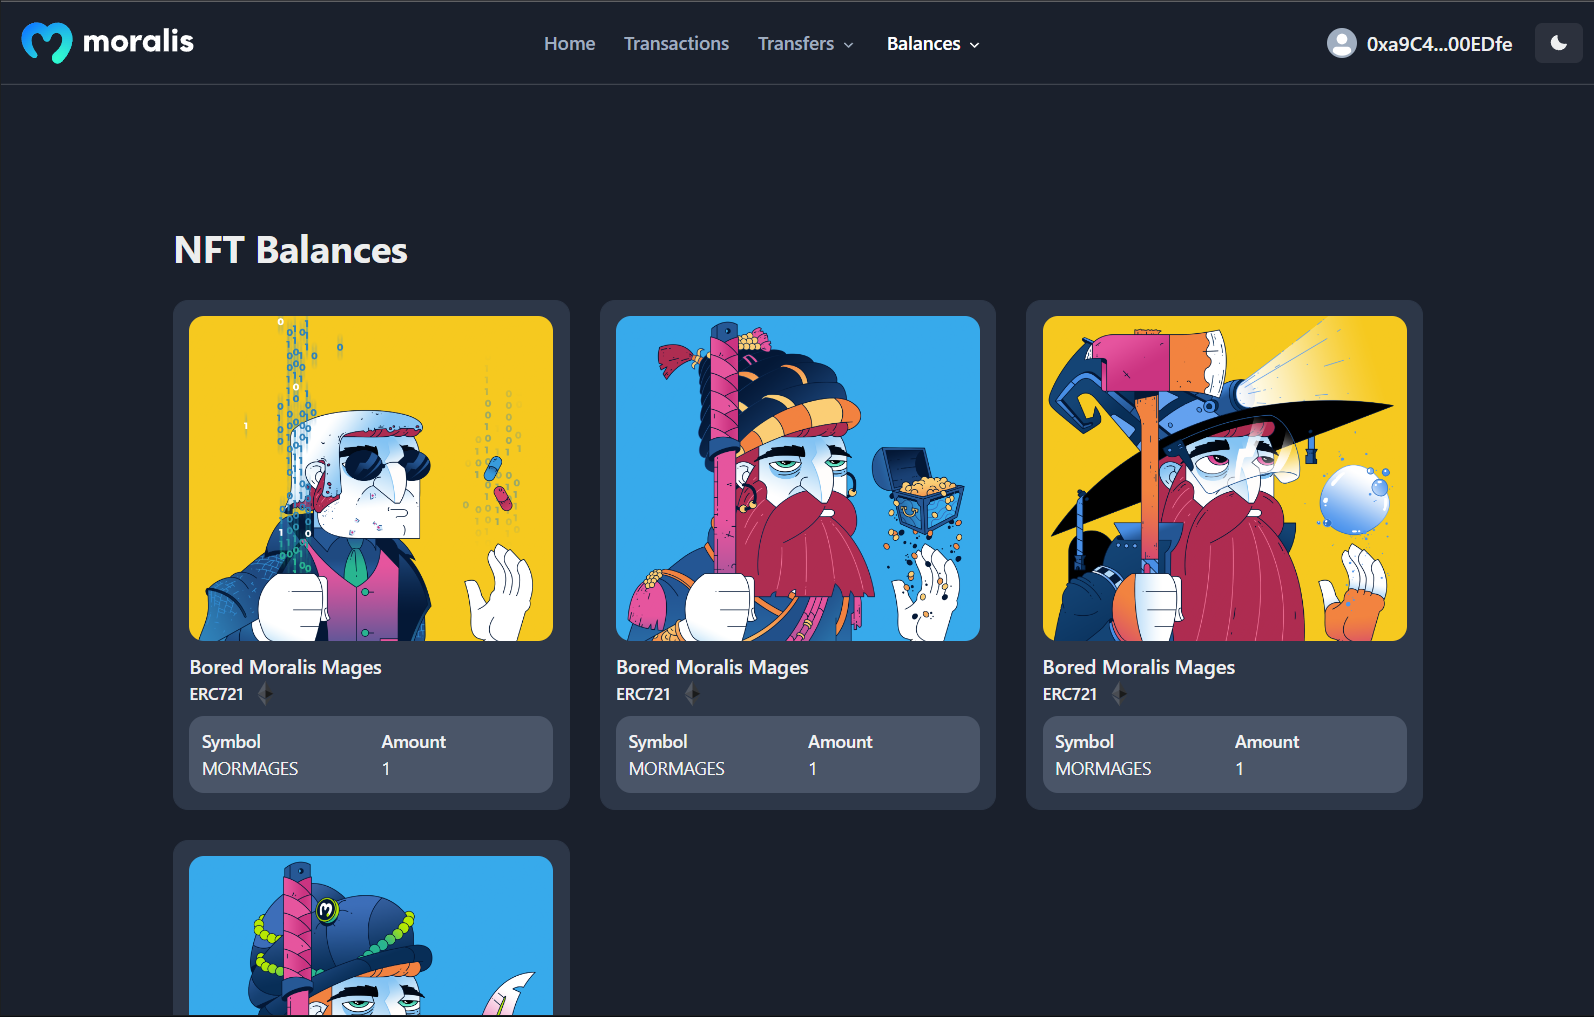Click the wallet account avatar icon
The image size is (1594, 1017).
(x=1342, y=43)
